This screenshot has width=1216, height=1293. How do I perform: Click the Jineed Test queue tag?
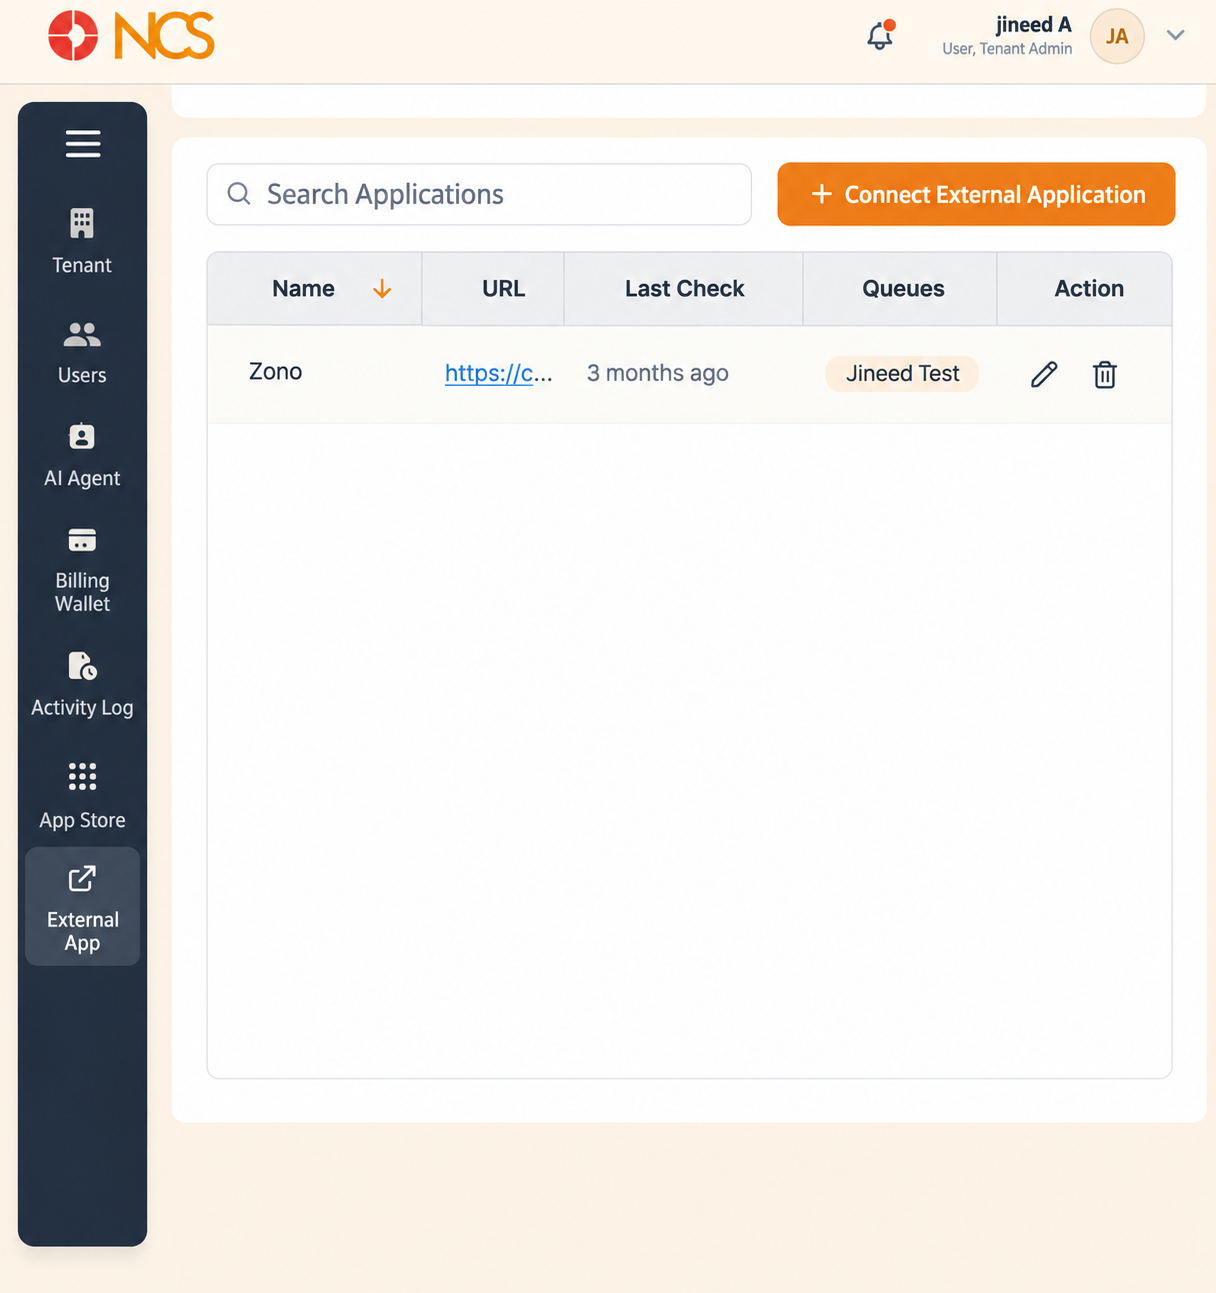click(902, 373)
